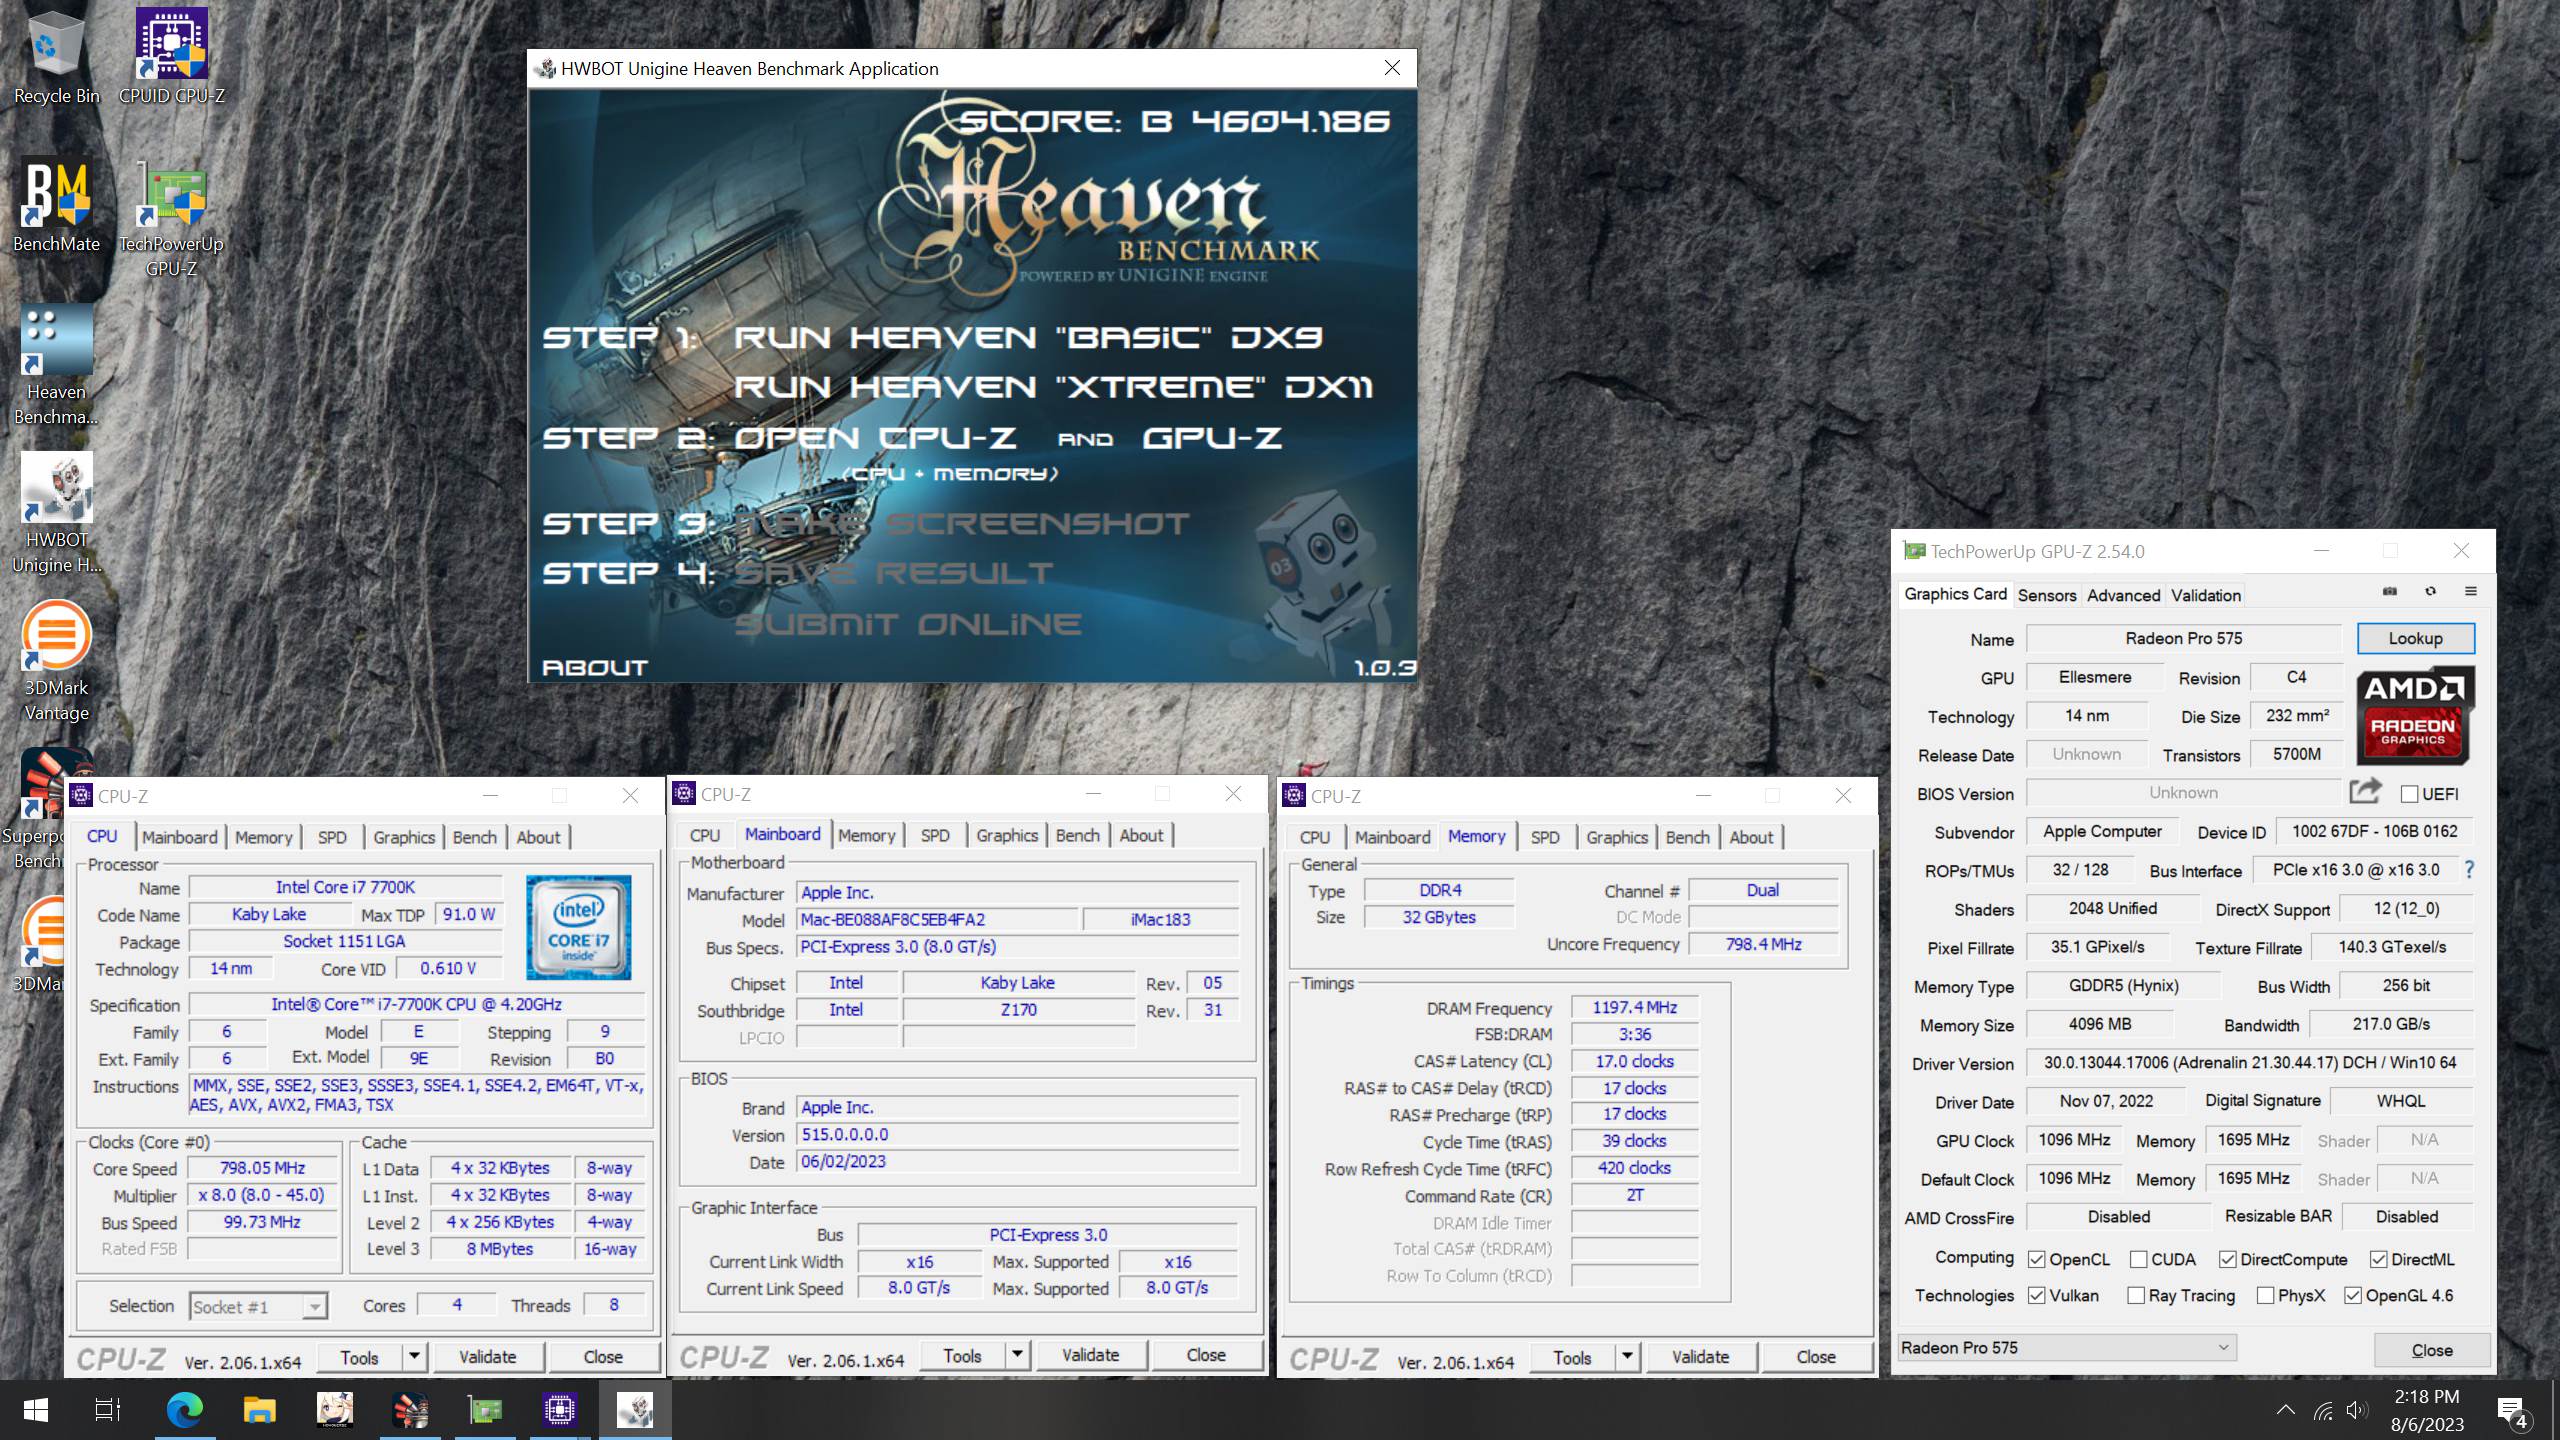Toggle the UEFI checkbox in GPU-Z
The image size is (2560, 1440).
tap(2410, 794)
